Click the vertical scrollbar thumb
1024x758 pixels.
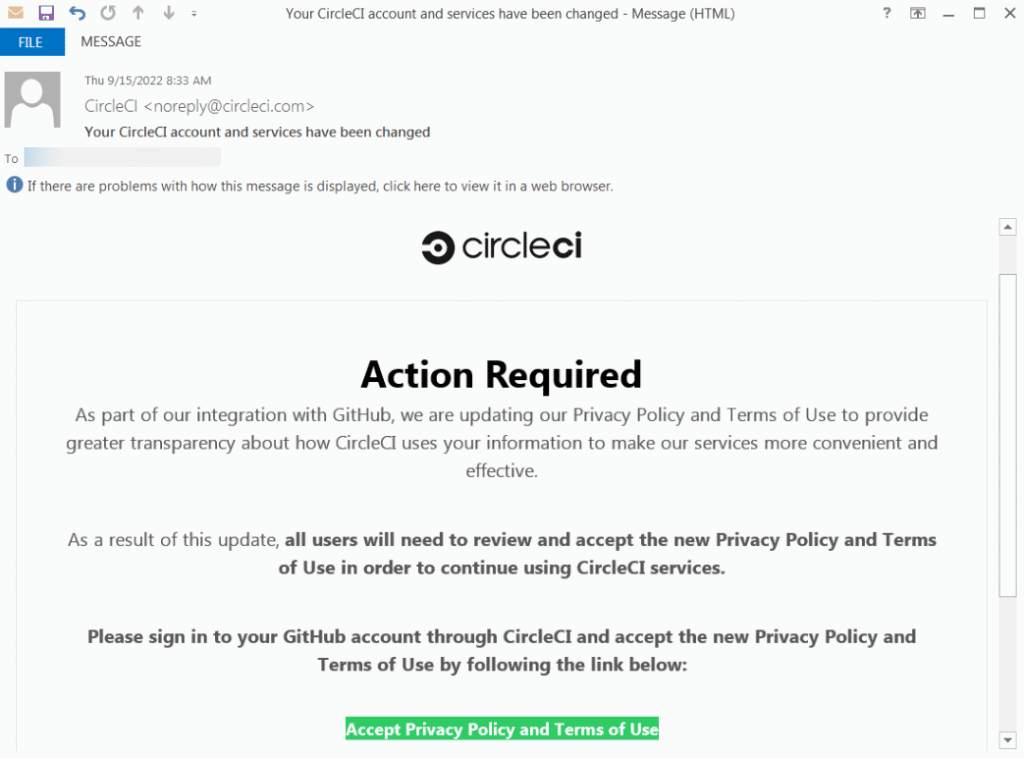click(1008, 435)
